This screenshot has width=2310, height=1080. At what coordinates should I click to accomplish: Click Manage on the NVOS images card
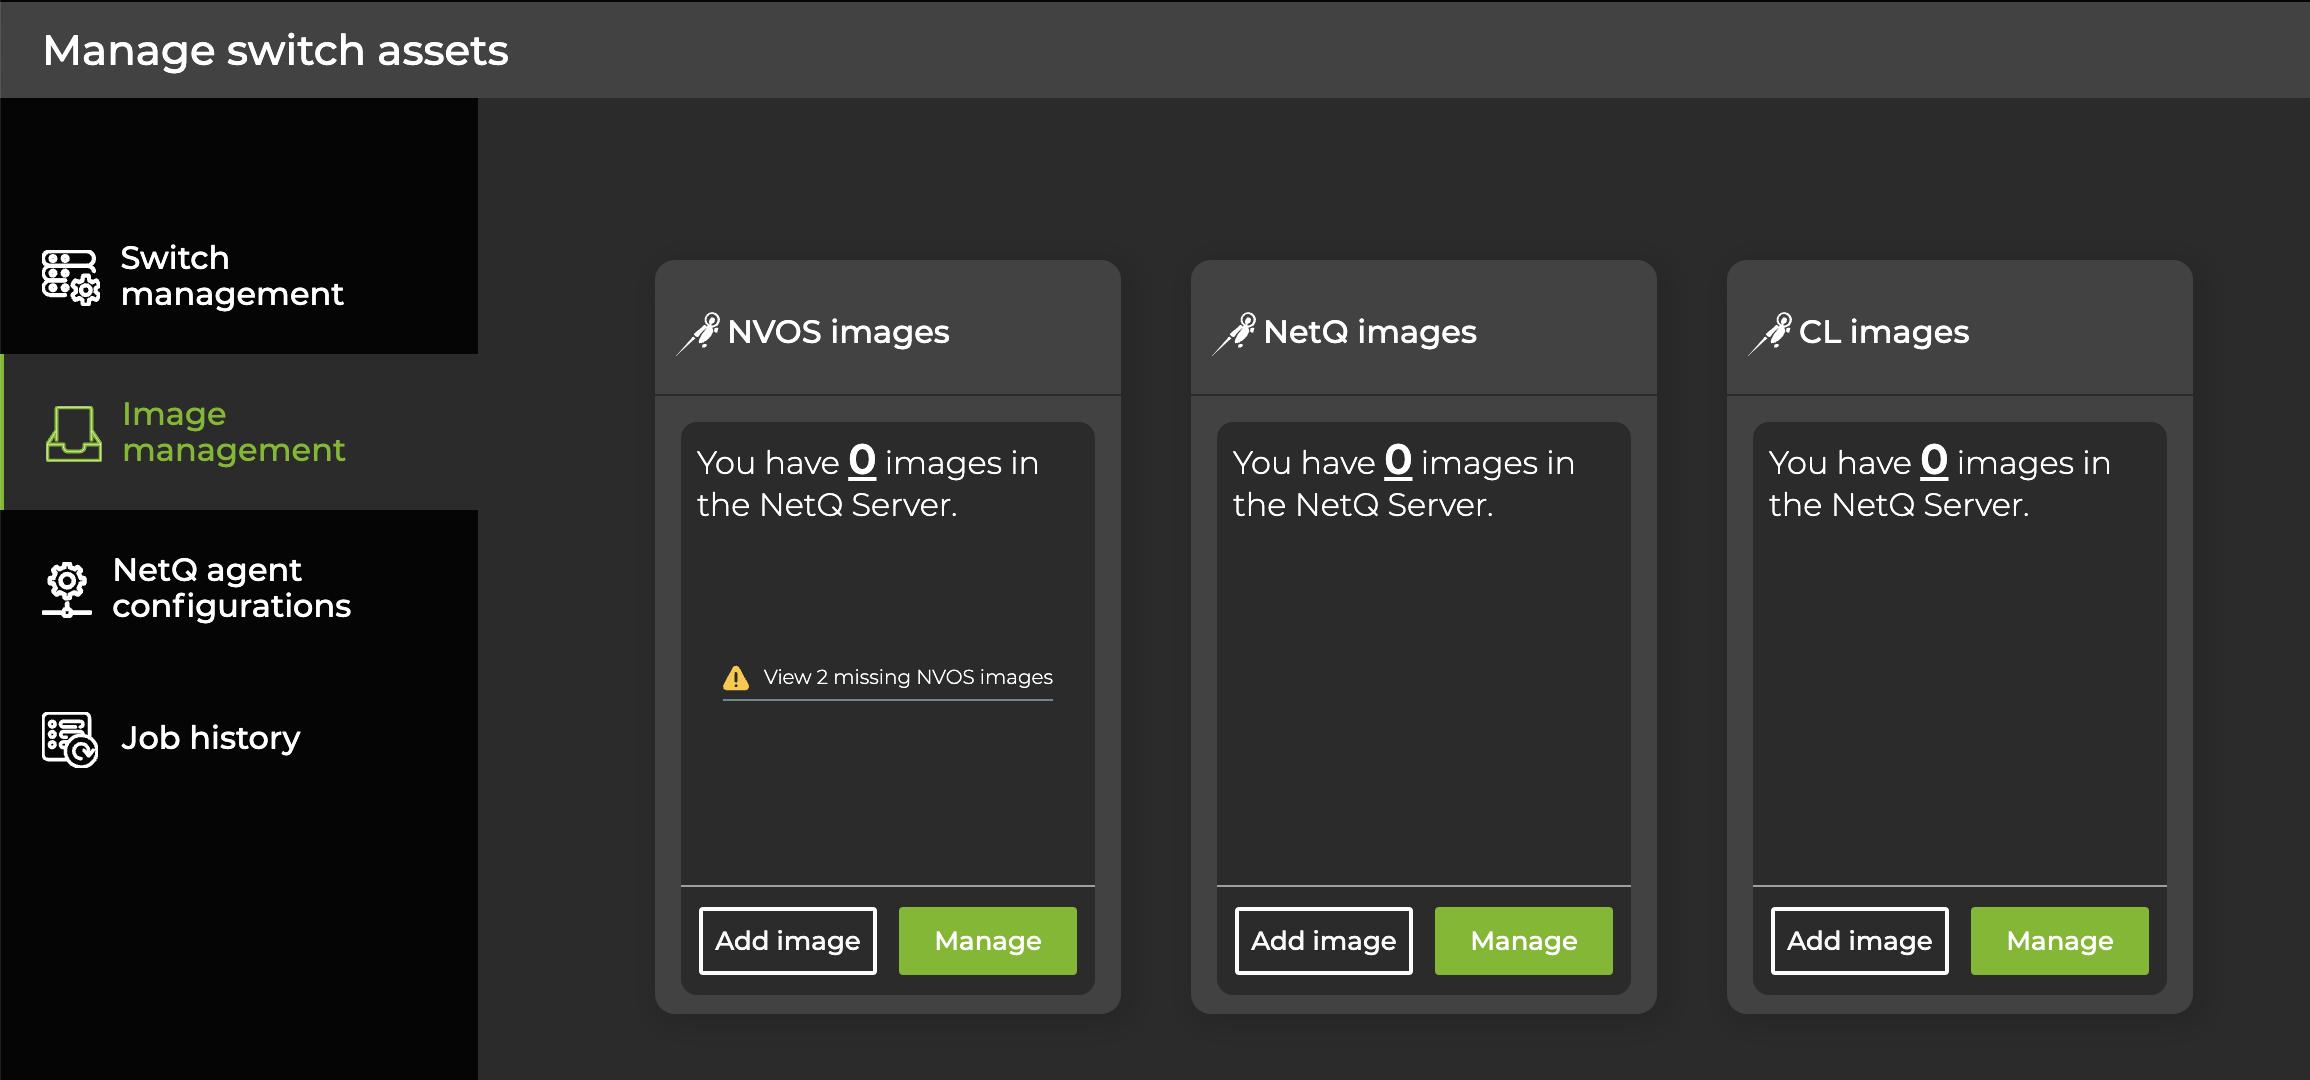coord(987,940)
